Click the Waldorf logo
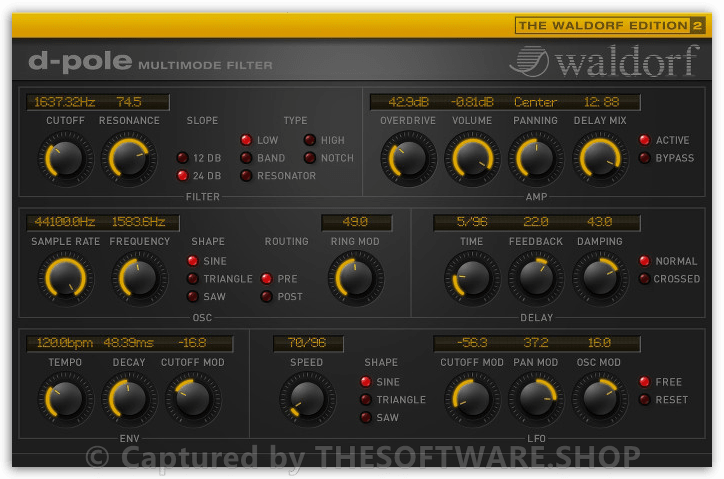Viewport: 724px width, 479px height. pyautogui.click(x=603, y=62)
